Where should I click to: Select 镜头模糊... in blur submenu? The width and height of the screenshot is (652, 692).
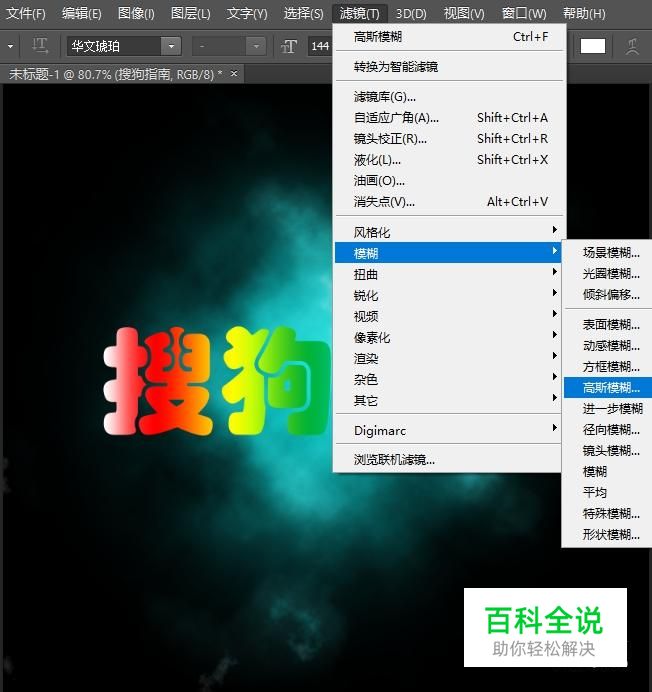(x=608, y=451)
